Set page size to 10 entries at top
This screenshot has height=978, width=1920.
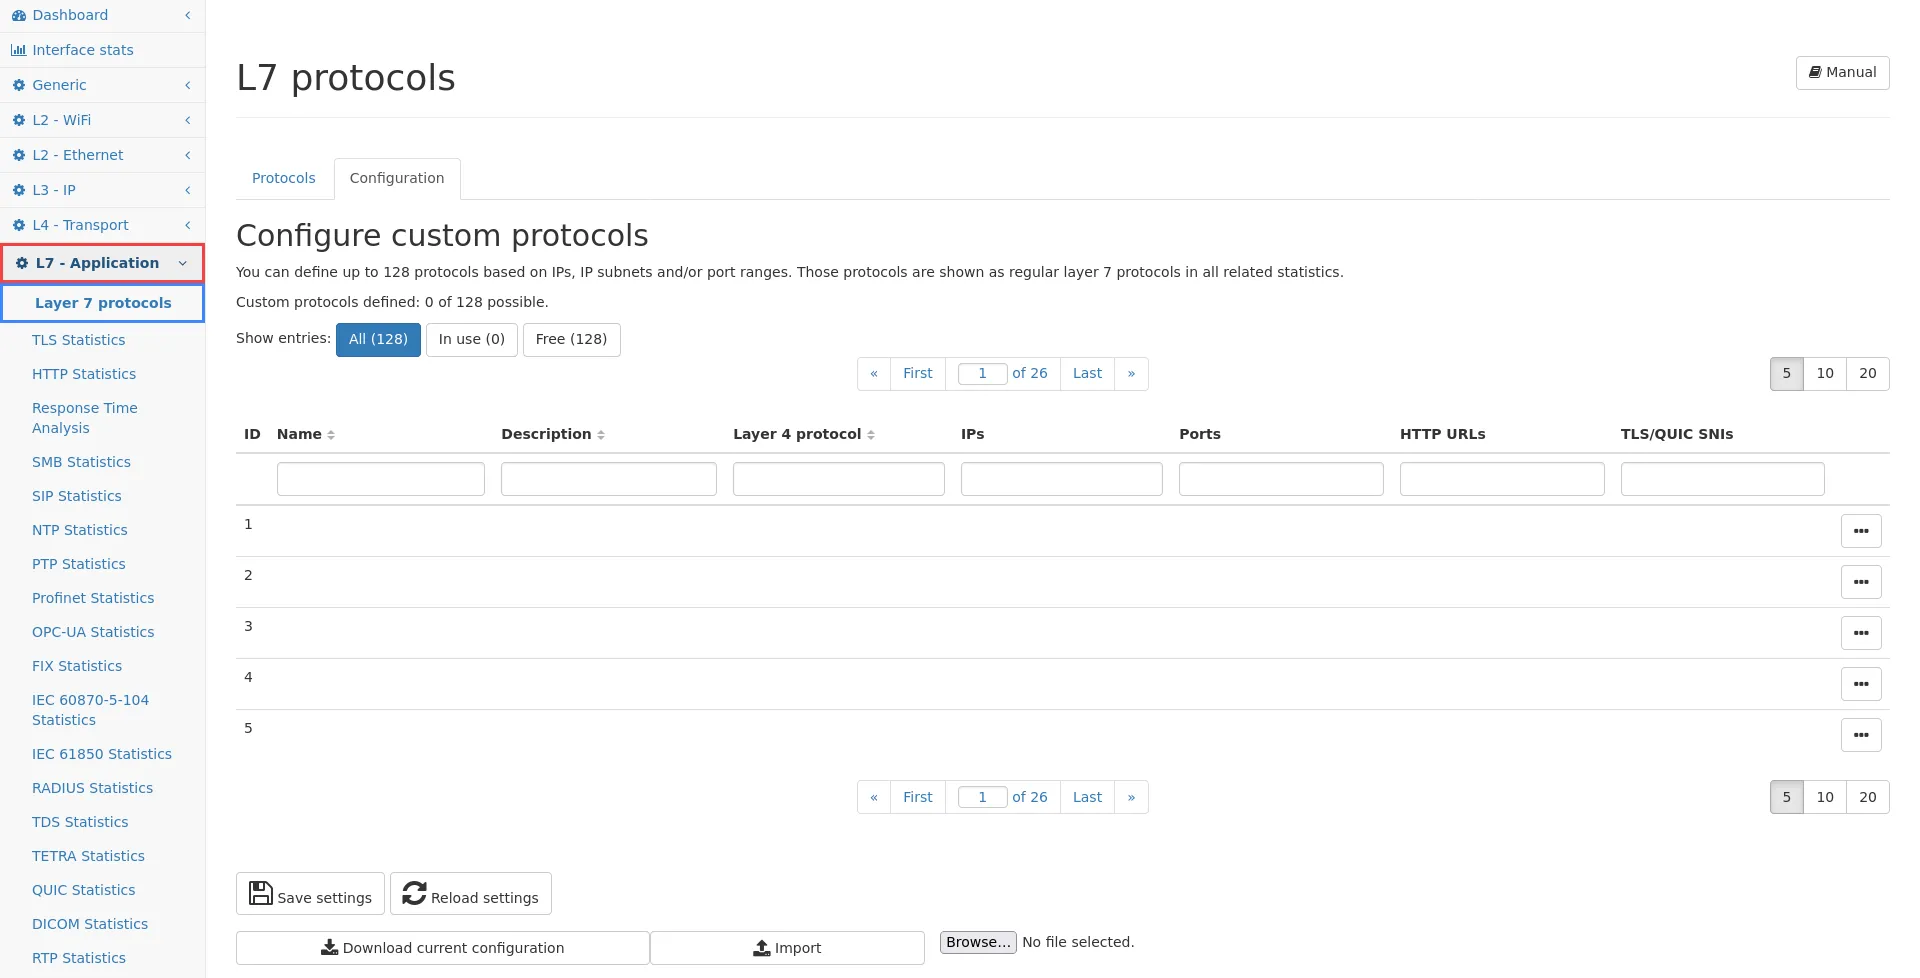point(1824,373)
